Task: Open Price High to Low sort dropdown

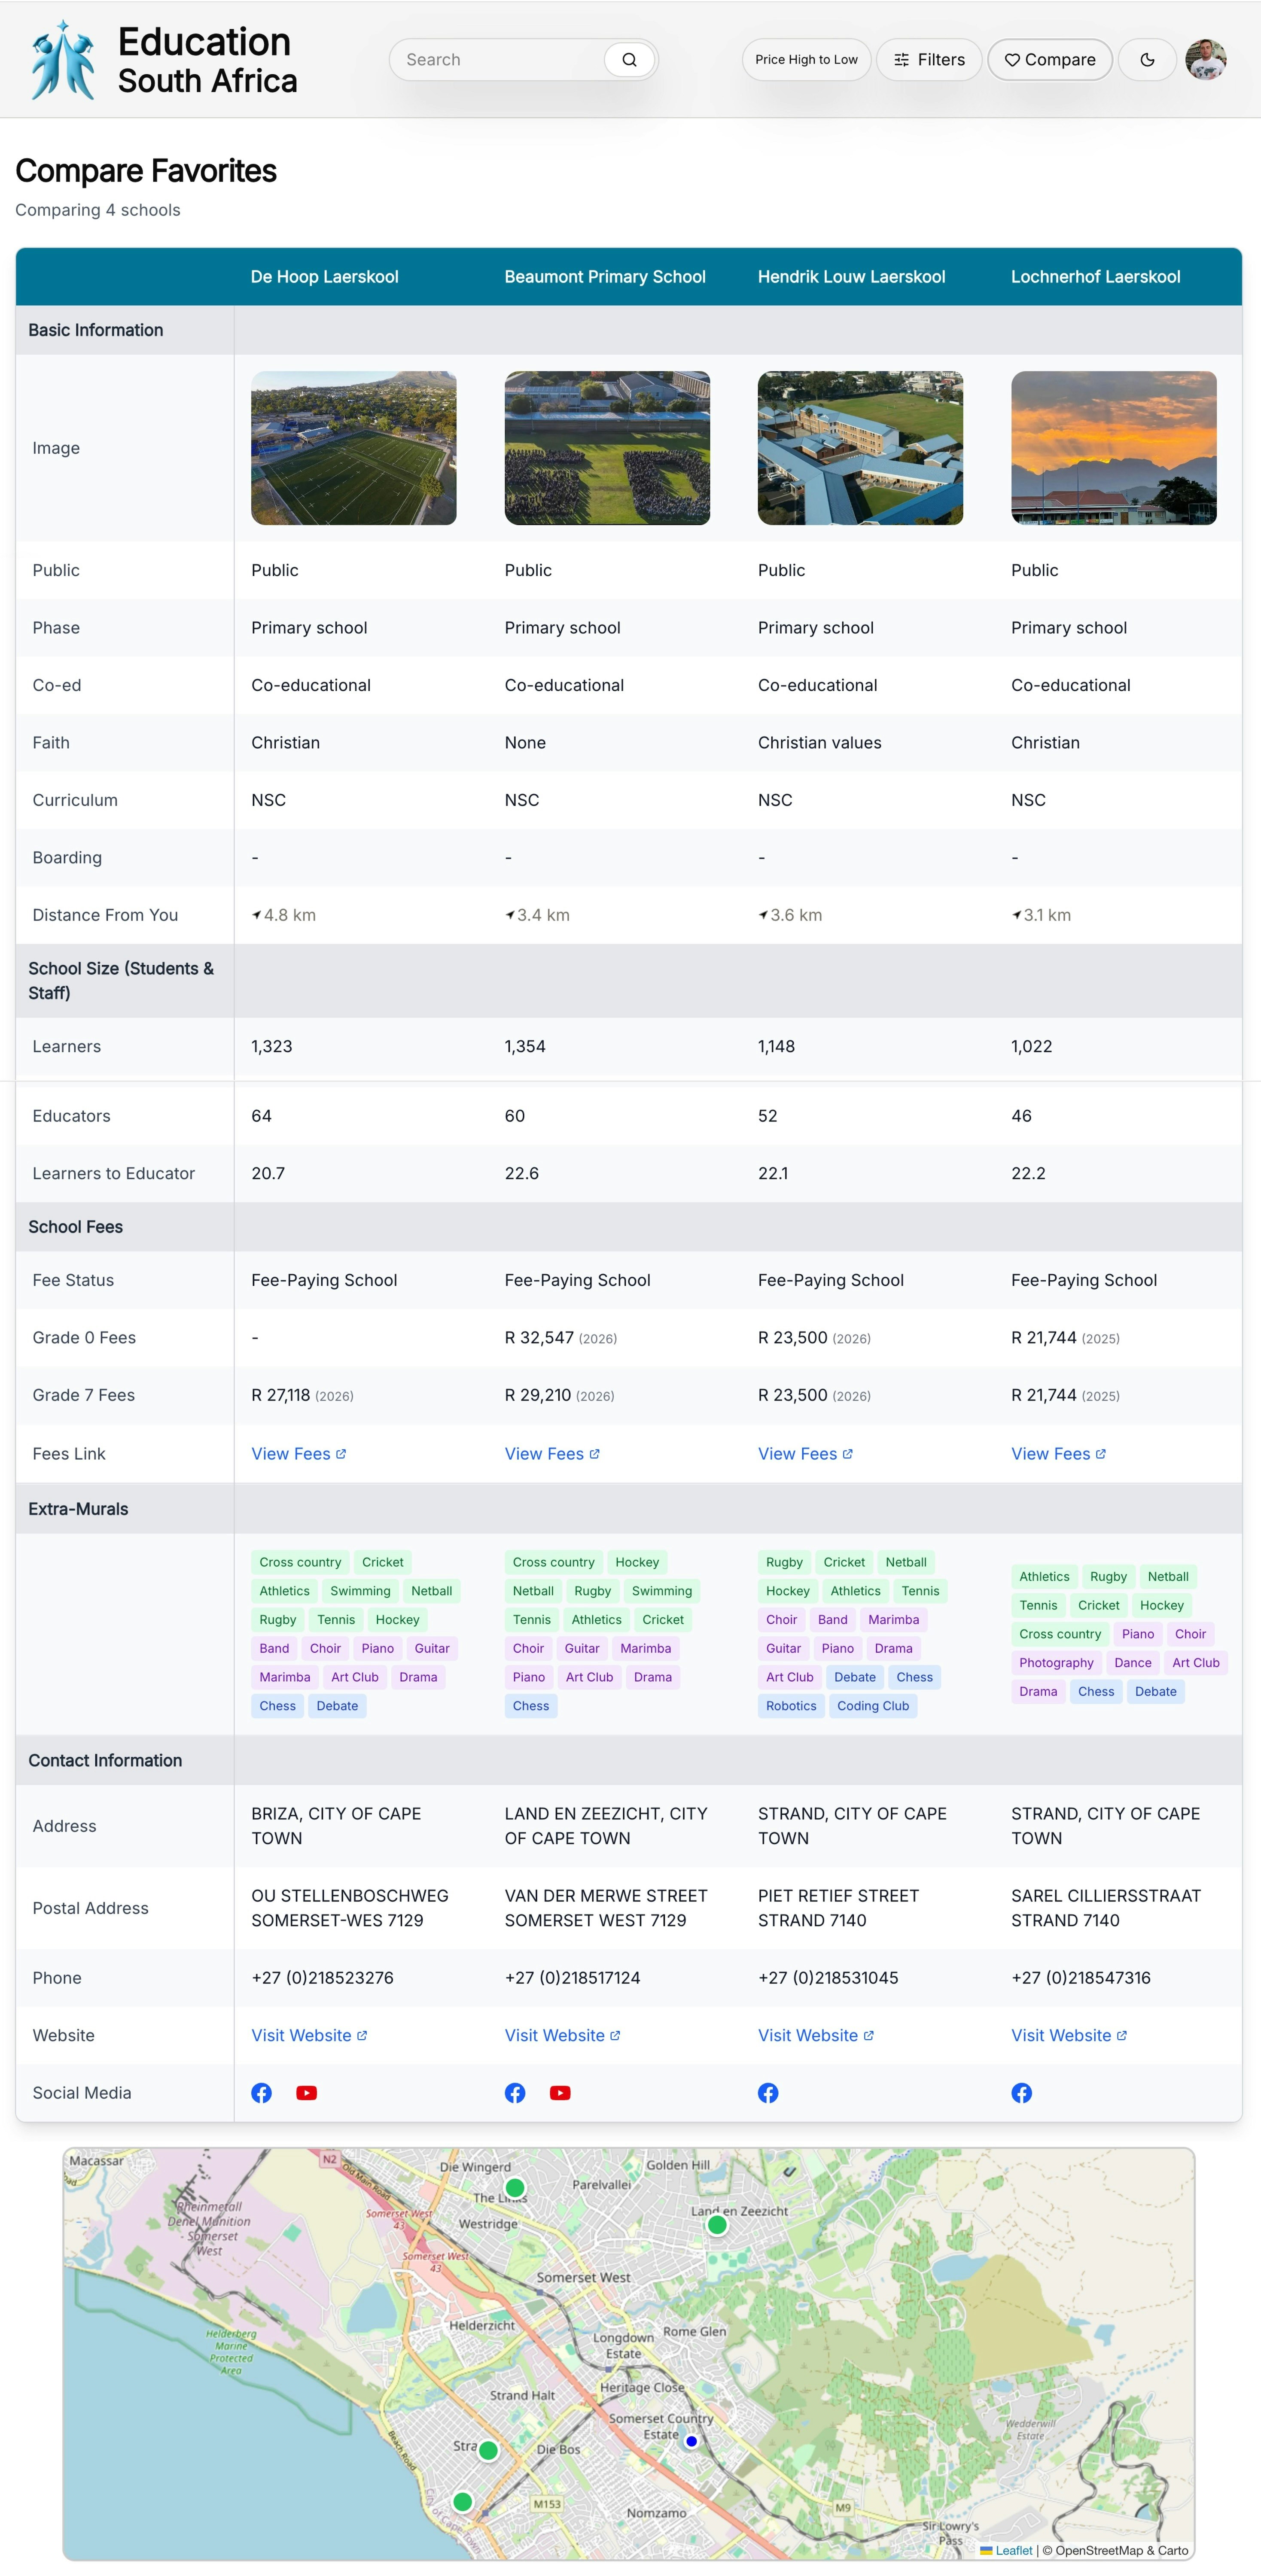Action: click(x=806, y=60)
